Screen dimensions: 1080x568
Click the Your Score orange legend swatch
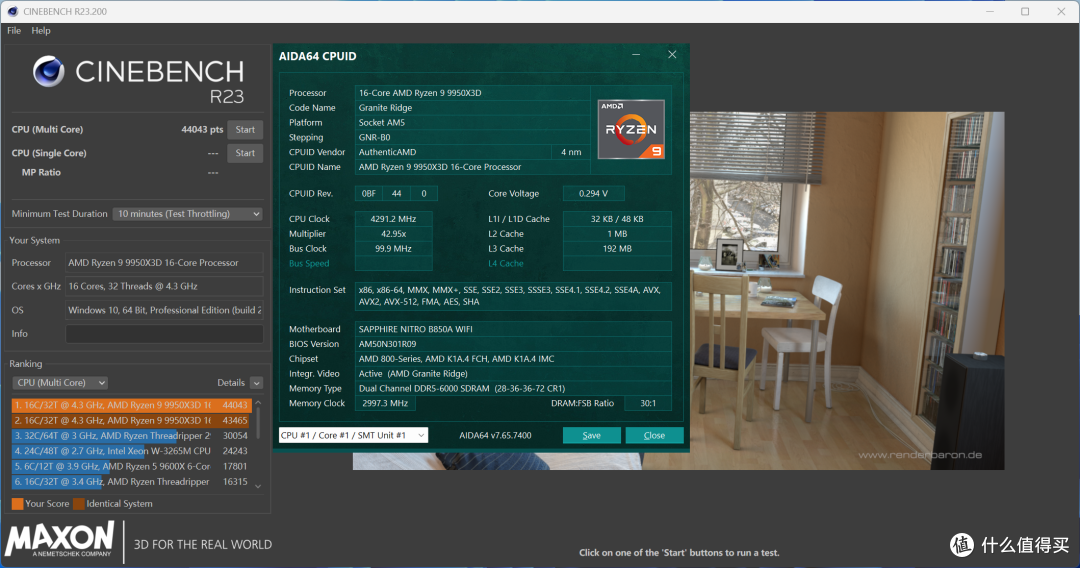[17, 504]
